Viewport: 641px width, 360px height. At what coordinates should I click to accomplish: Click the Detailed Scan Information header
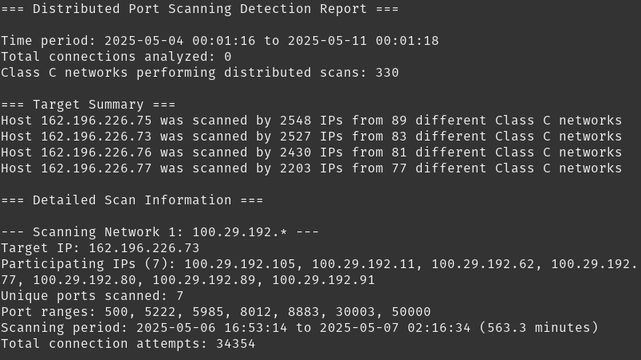[132, 200]
